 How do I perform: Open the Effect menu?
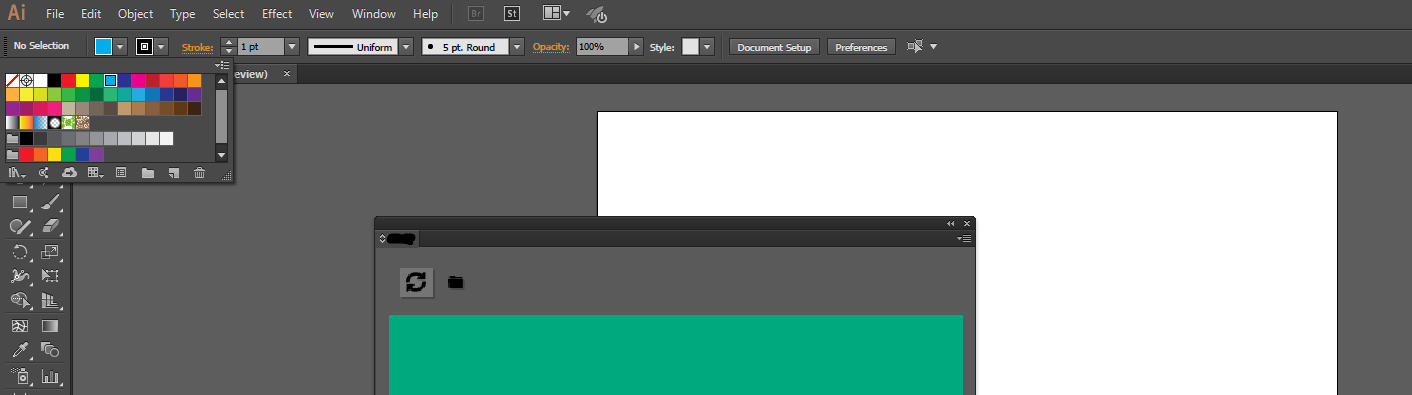[277, 14]
